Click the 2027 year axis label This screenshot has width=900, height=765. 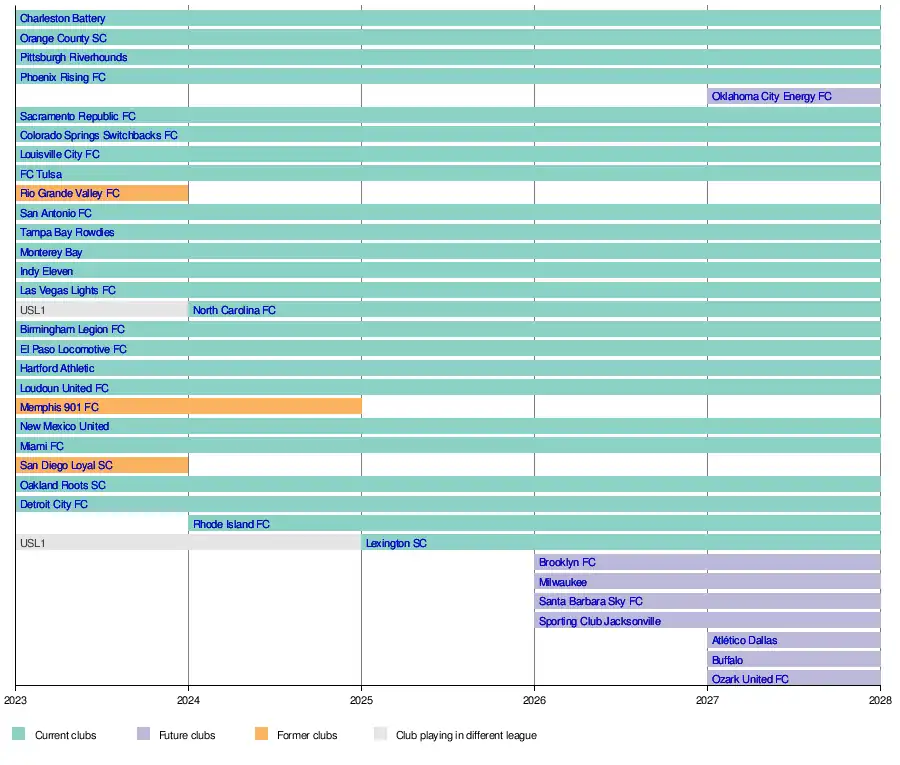point(707,701)
